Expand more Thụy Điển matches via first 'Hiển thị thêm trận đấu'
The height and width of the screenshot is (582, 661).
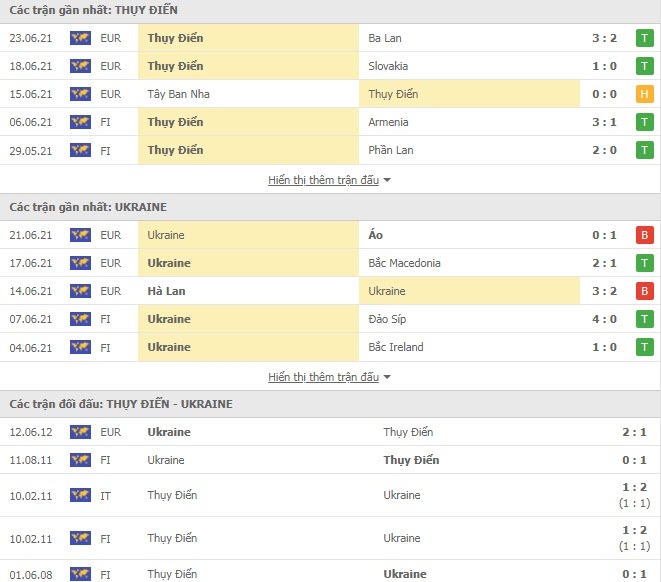(x=323, y=180)
